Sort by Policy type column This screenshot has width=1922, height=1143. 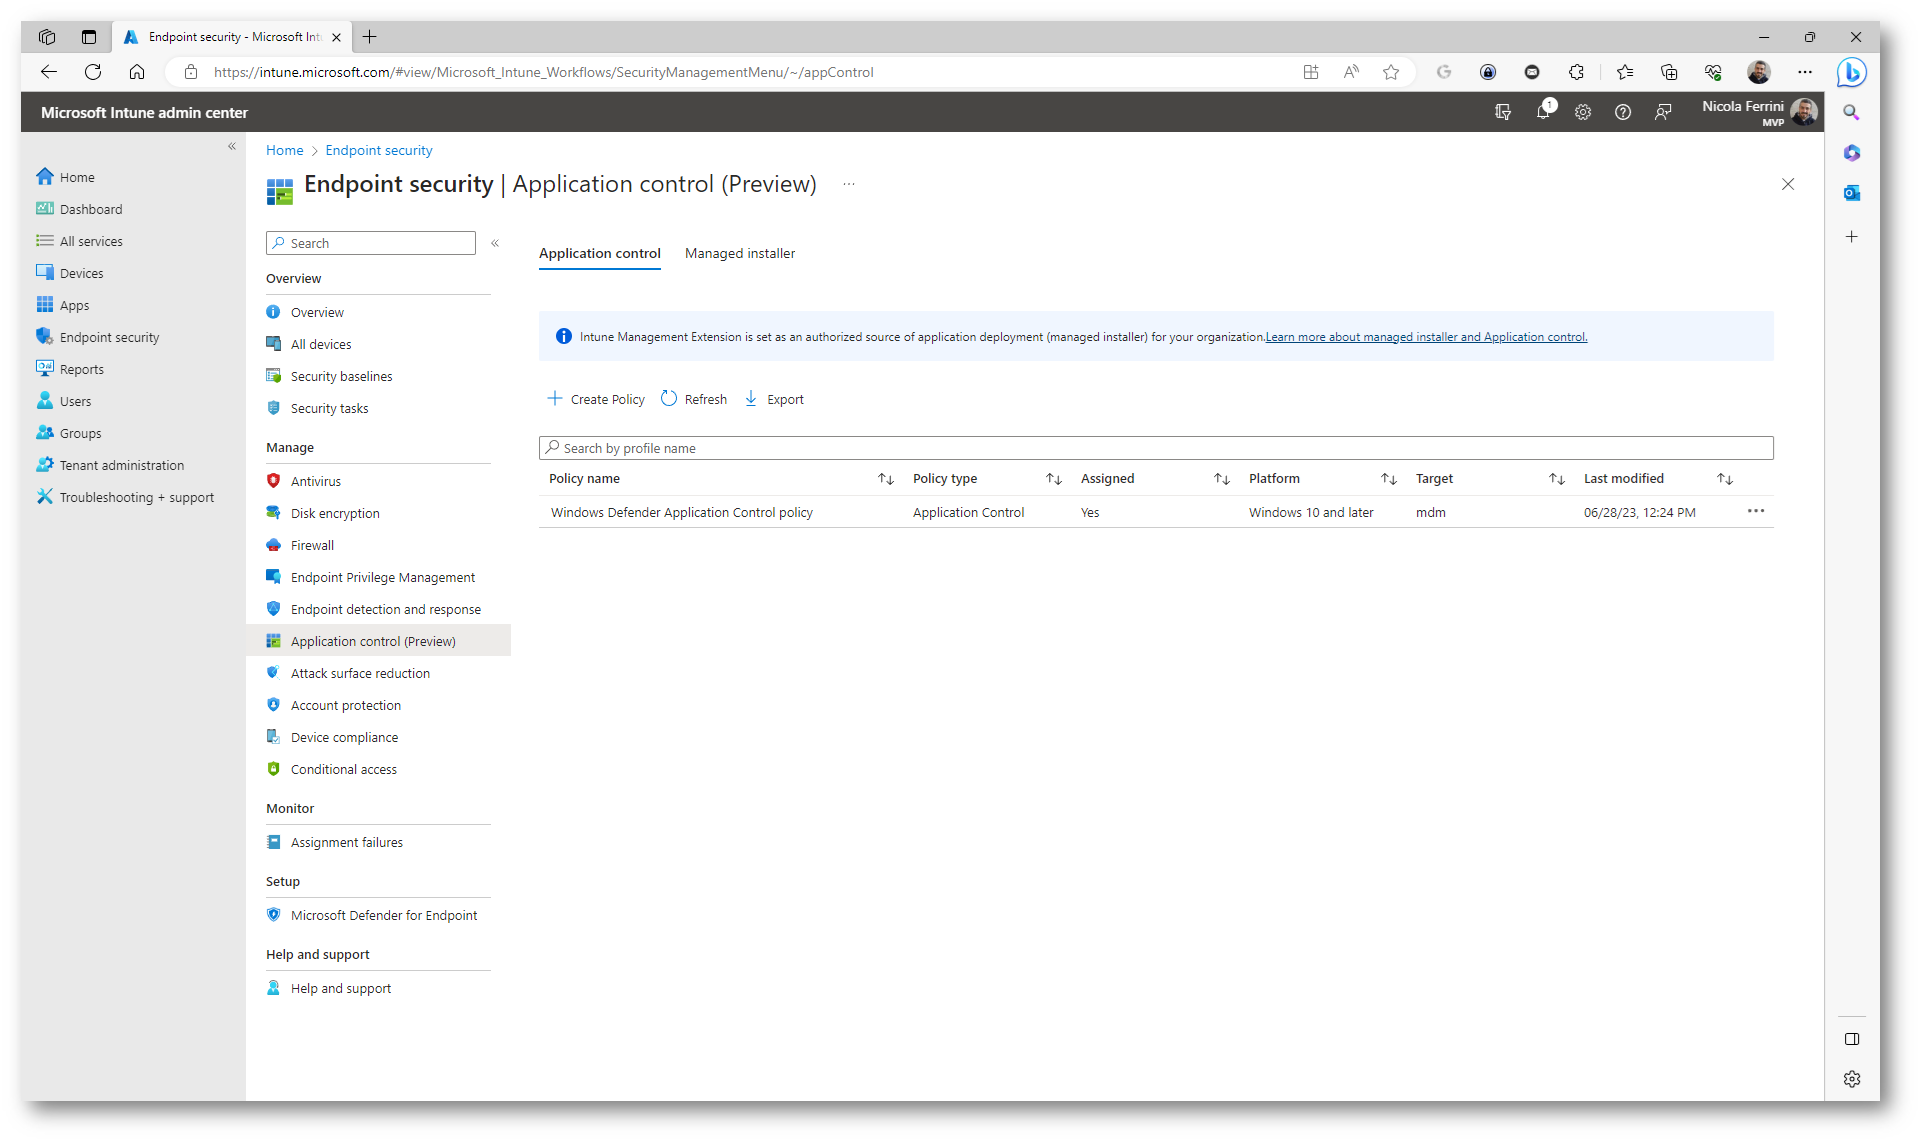click(x=1054, y=479)
